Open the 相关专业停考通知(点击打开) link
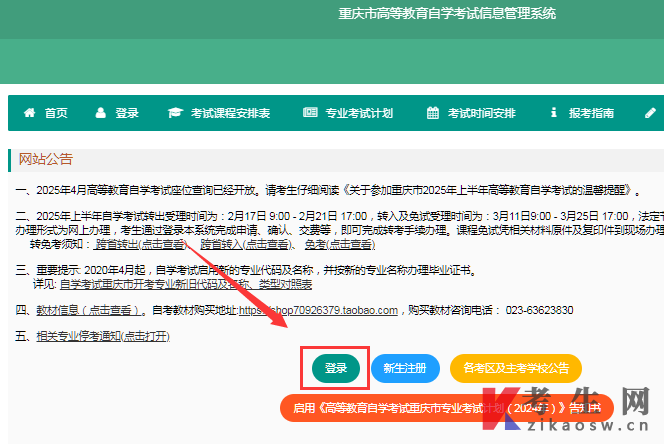Image resolution: width=664 pixels, height=444 pixels. click(x=103, y=336)
